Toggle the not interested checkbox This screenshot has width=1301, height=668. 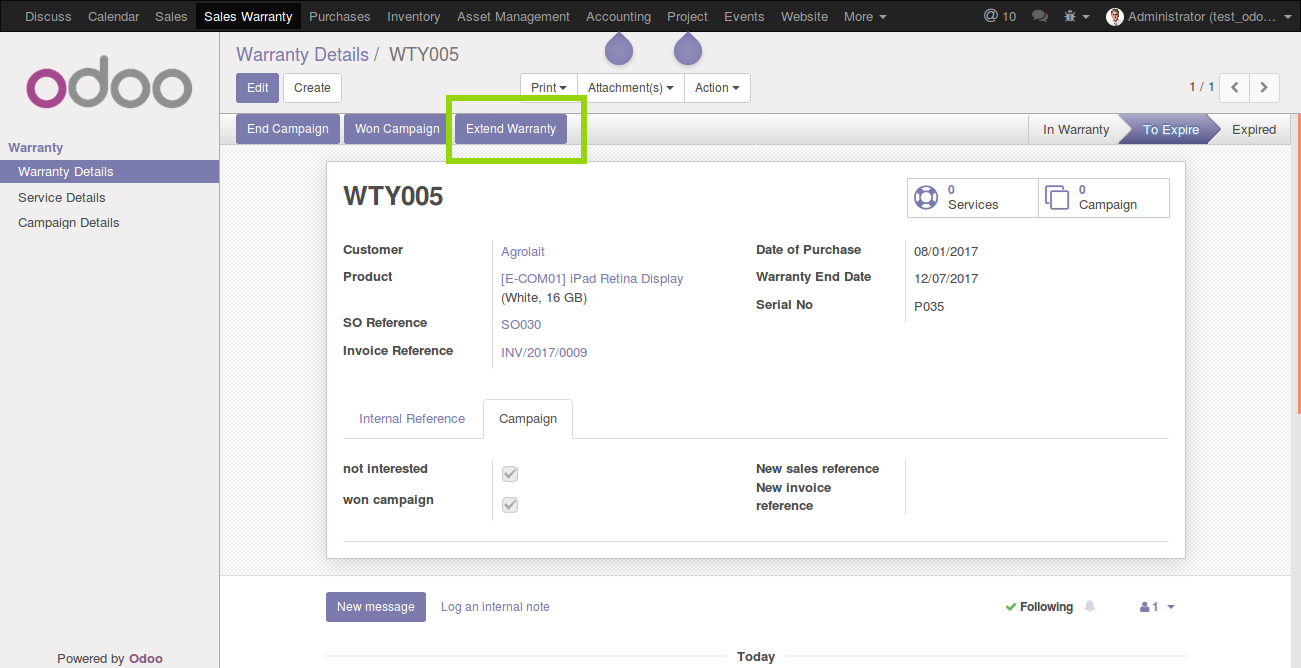[x=510, y=474]
